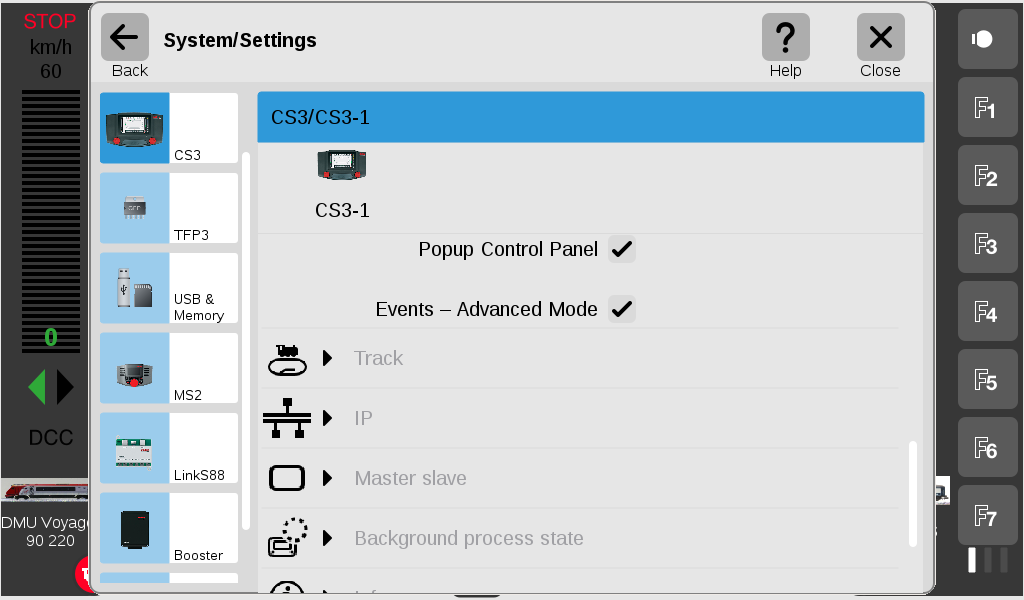Expand Background process state section
1024x600 pixels.
click(580, 538)
